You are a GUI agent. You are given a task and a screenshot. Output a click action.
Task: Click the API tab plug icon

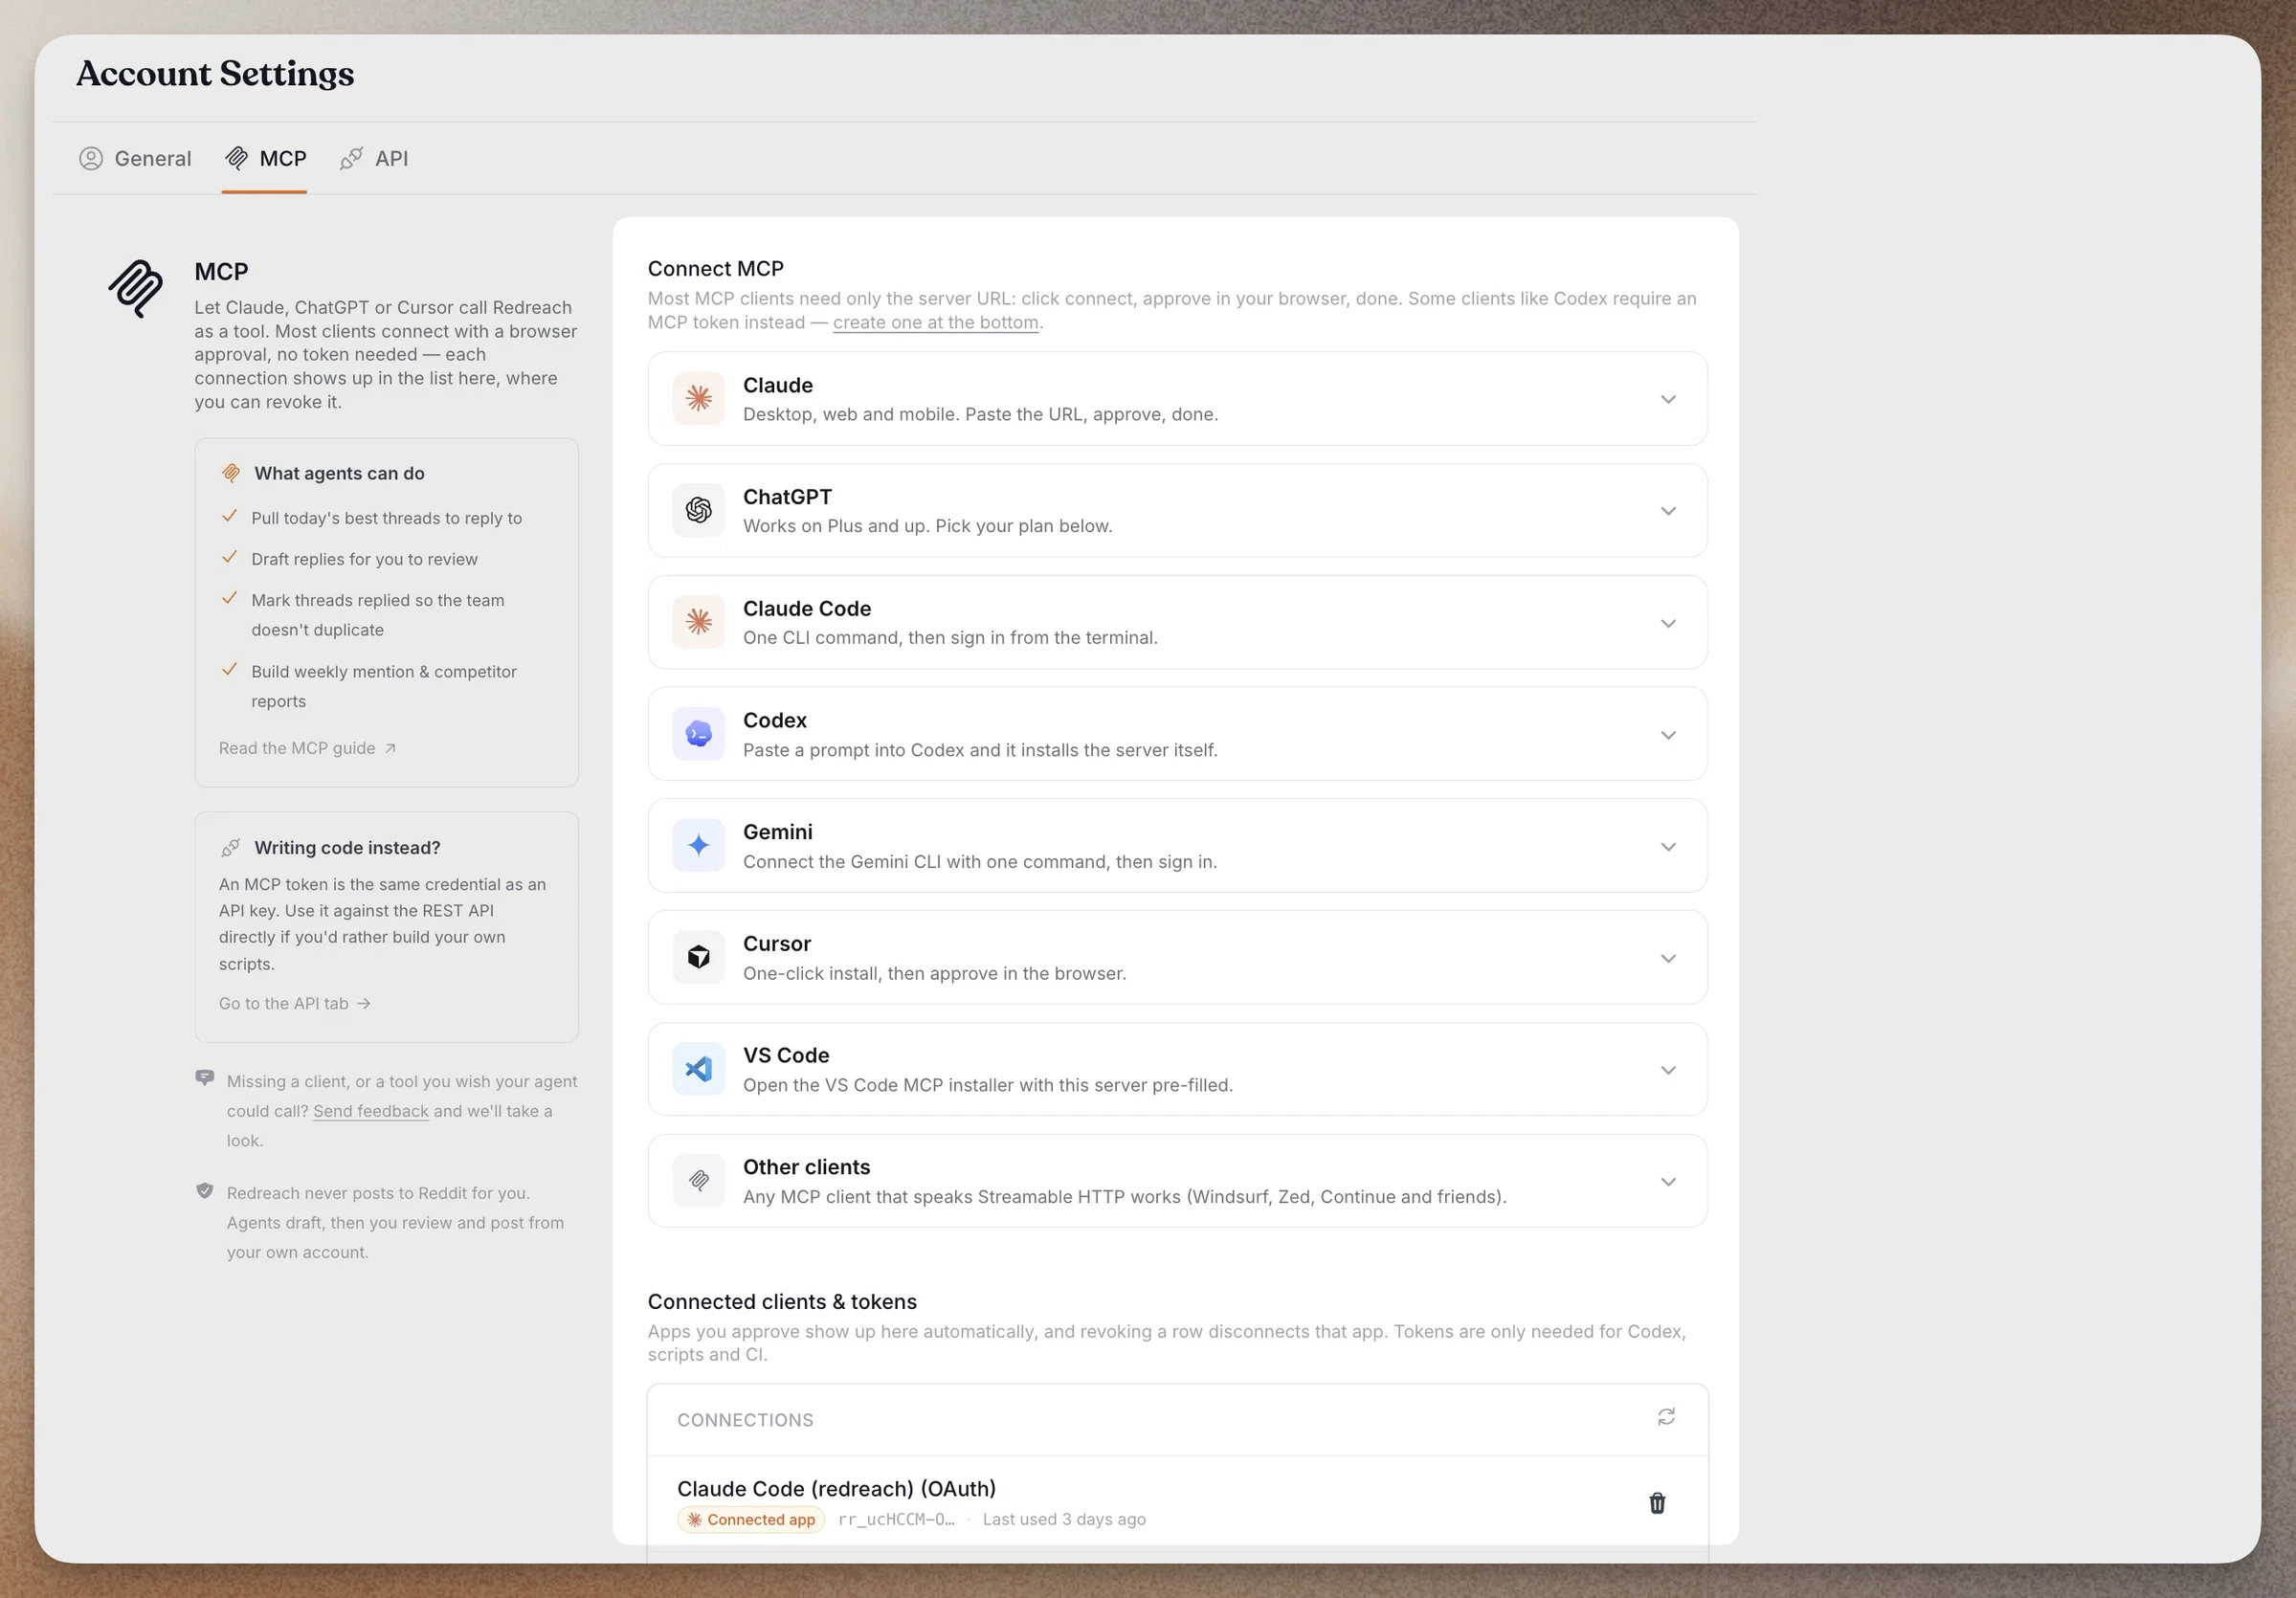351,158
